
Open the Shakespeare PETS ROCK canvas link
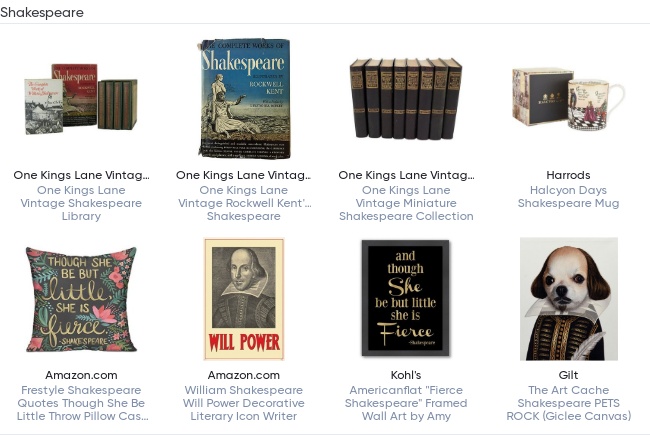click(x=568, y=403)
